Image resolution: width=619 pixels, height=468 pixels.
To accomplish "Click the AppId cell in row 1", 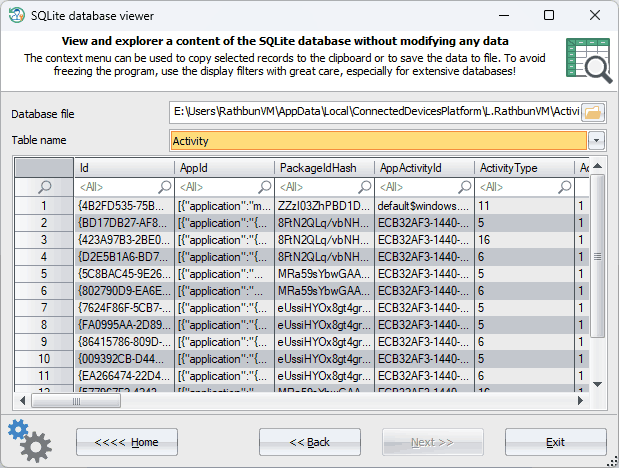I will tap(224, 206).
